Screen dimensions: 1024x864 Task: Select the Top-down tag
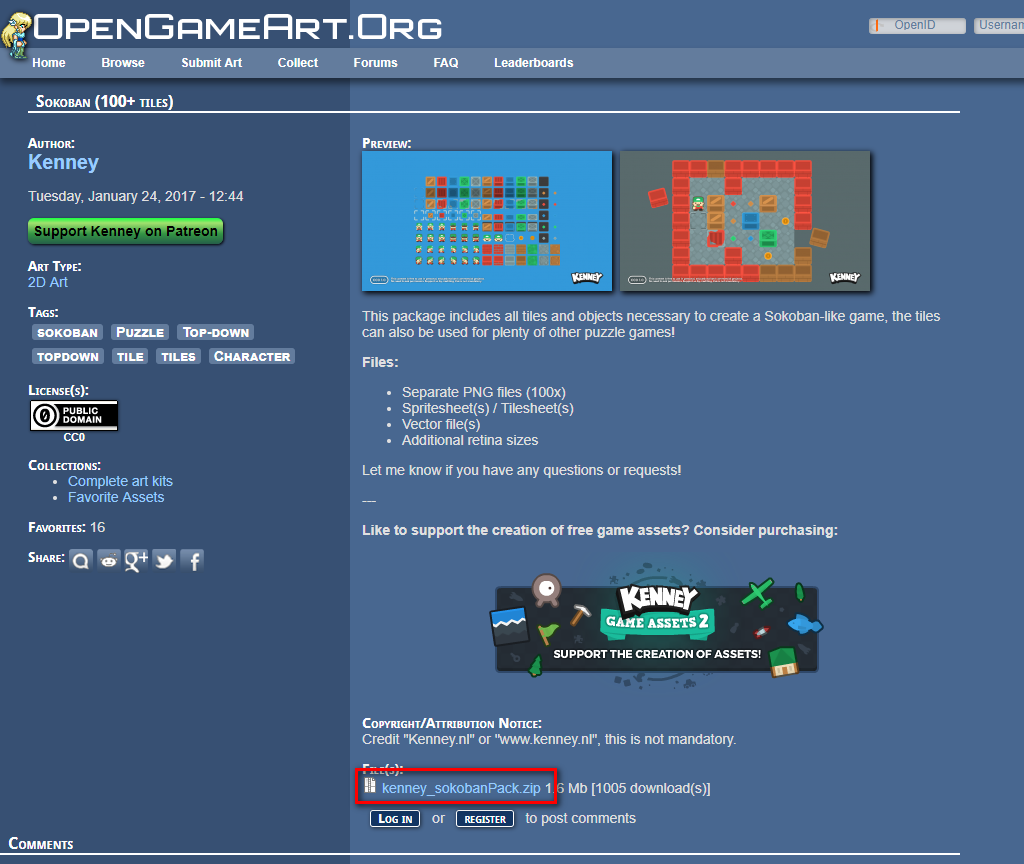tap(216, 332)
